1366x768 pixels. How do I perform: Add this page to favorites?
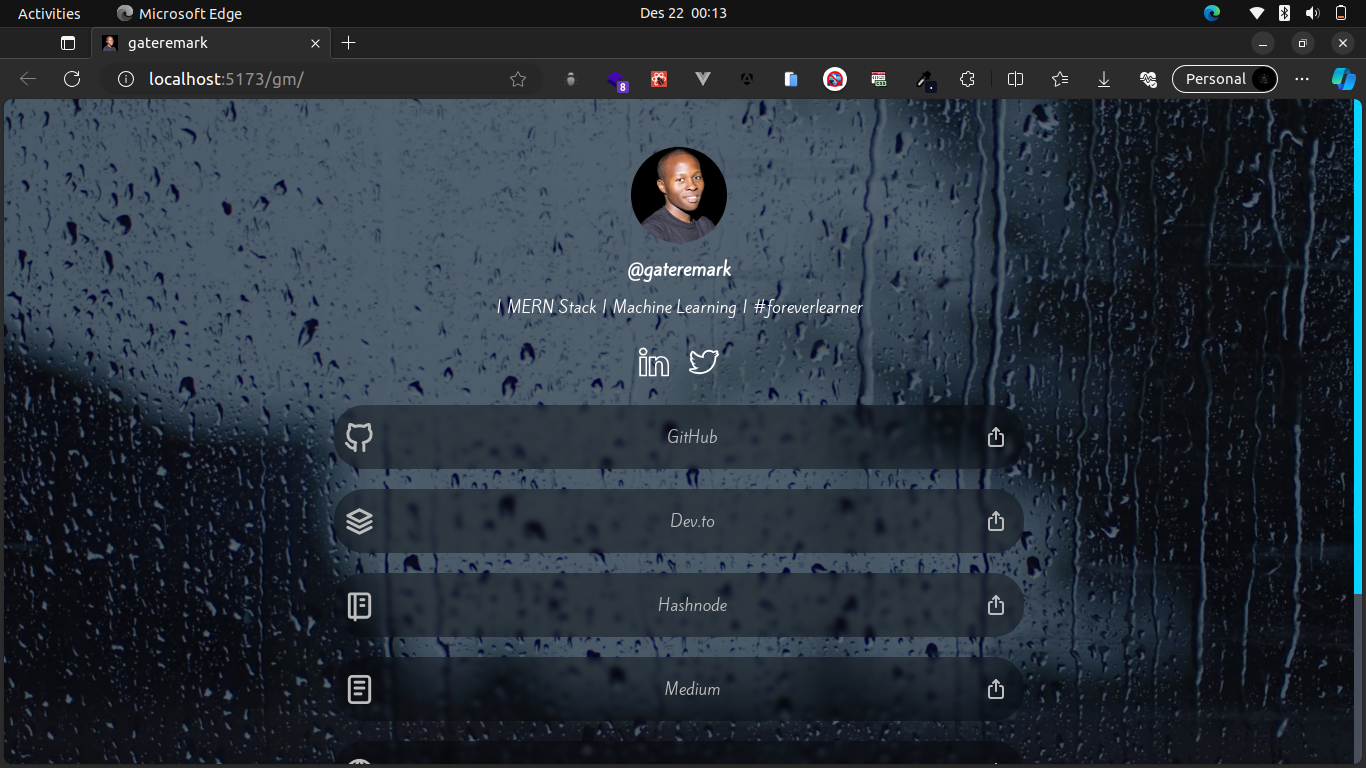point(518,79)
